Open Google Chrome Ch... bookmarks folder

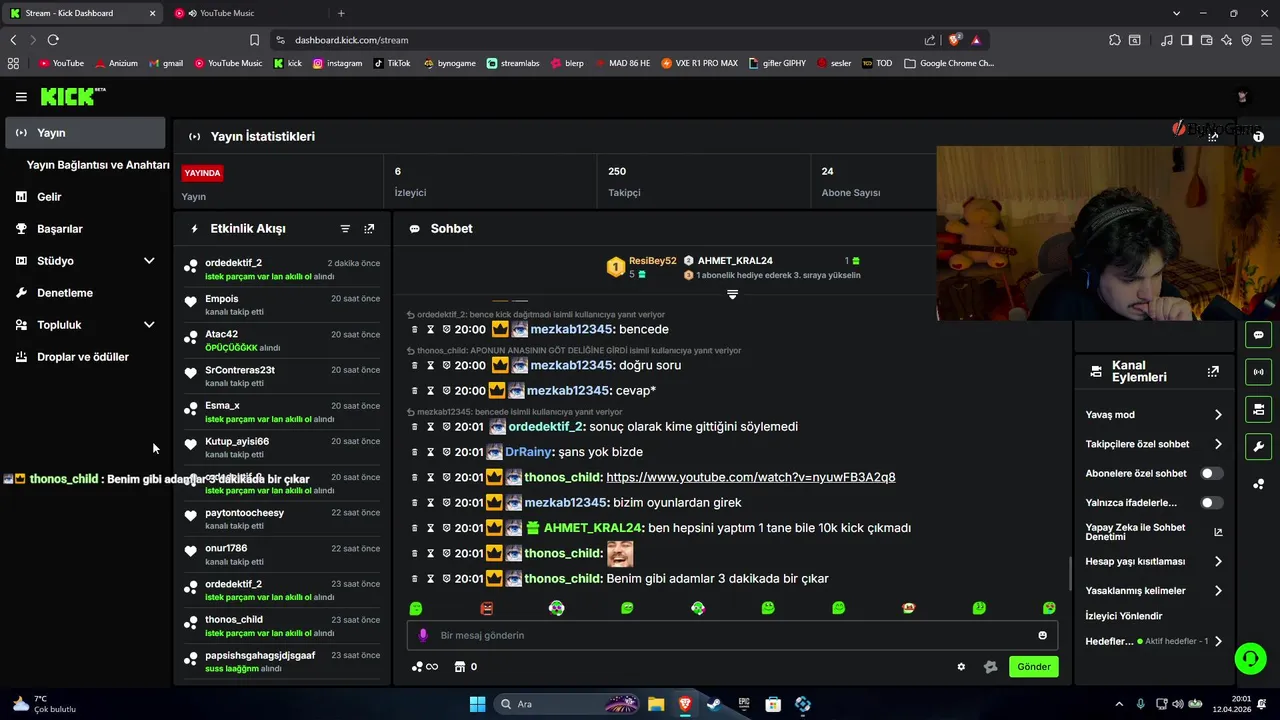949,63
